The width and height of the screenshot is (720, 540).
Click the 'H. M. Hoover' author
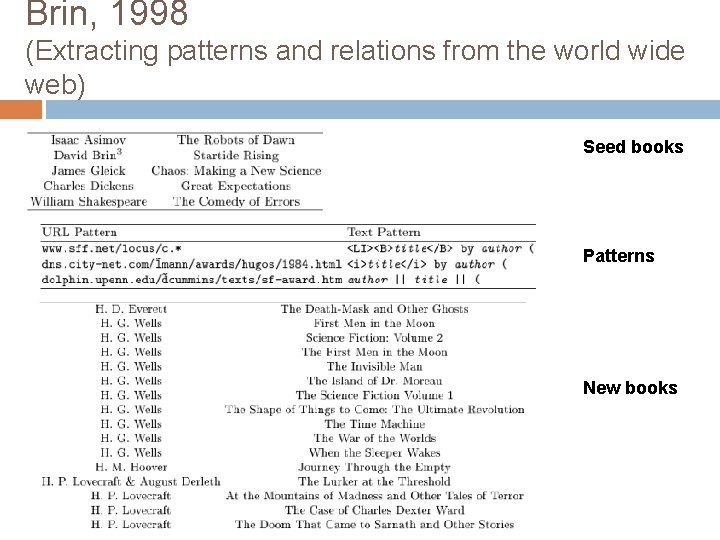131,467
